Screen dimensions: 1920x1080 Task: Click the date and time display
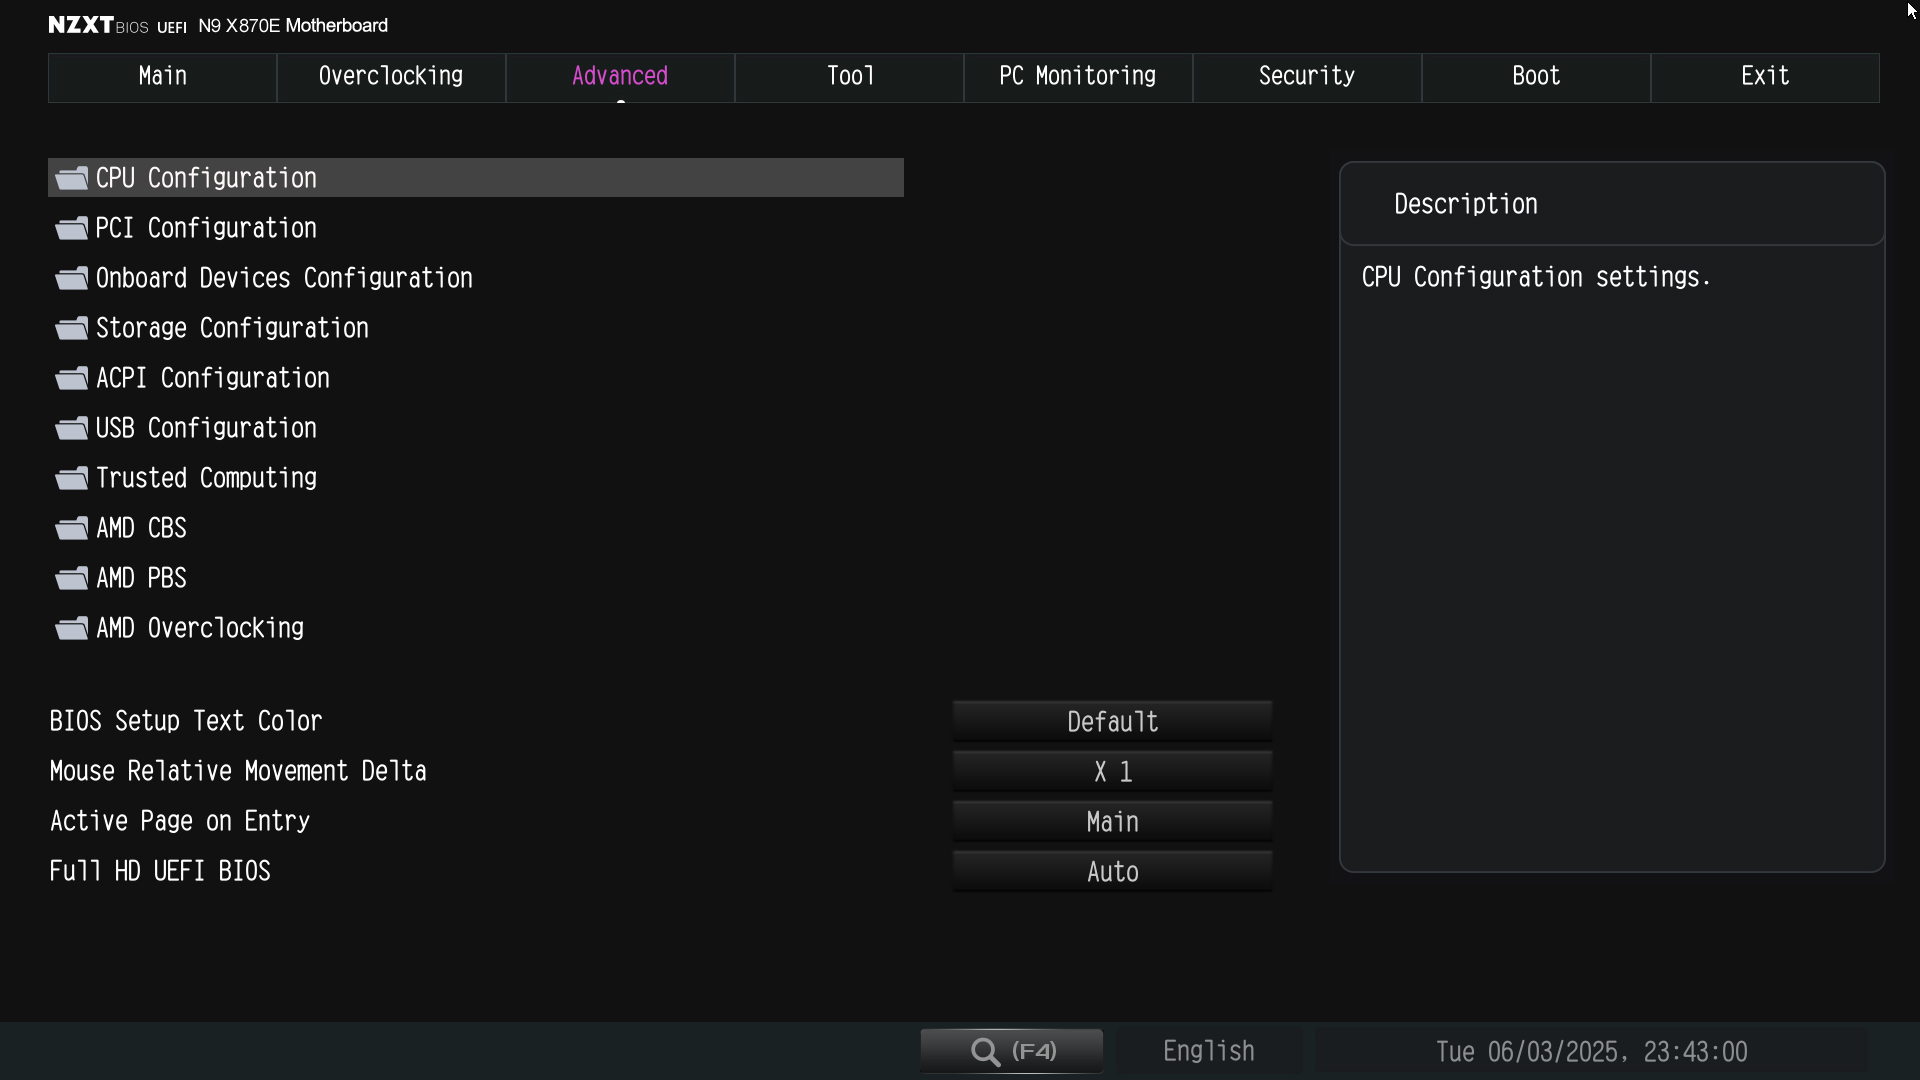point(1591,1052)
